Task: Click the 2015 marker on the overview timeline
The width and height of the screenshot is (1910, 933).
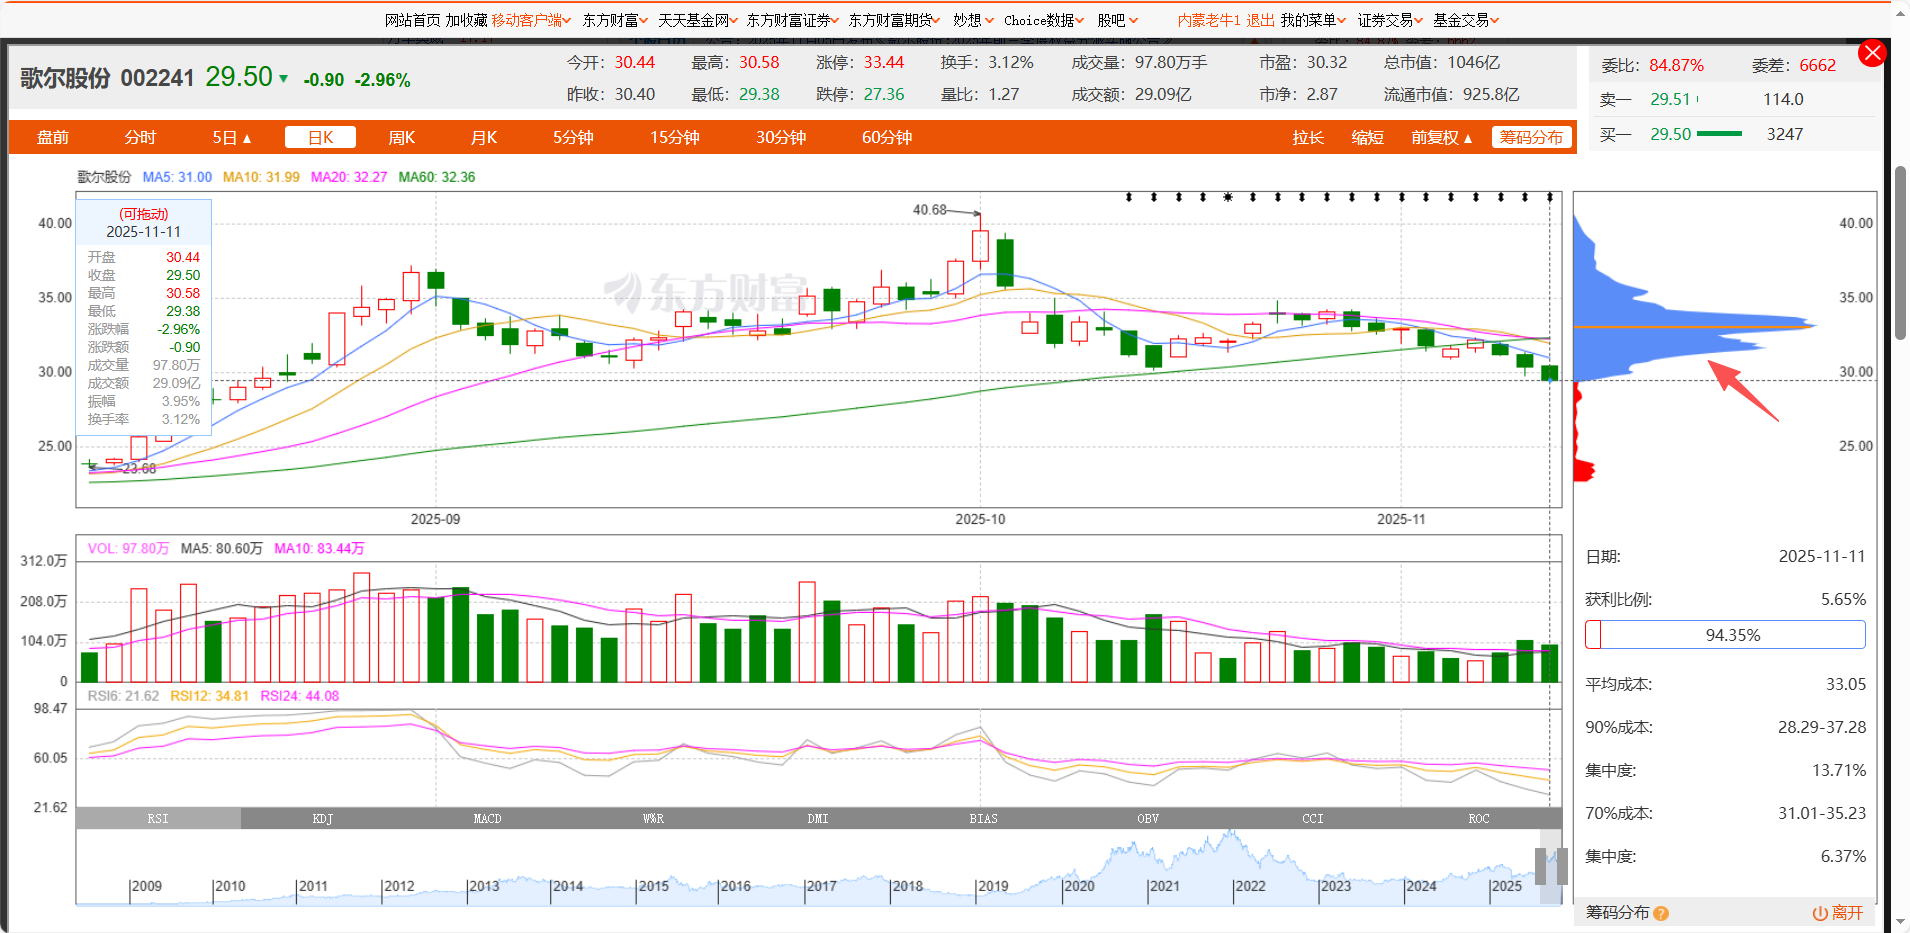Action: click(653, 886)
